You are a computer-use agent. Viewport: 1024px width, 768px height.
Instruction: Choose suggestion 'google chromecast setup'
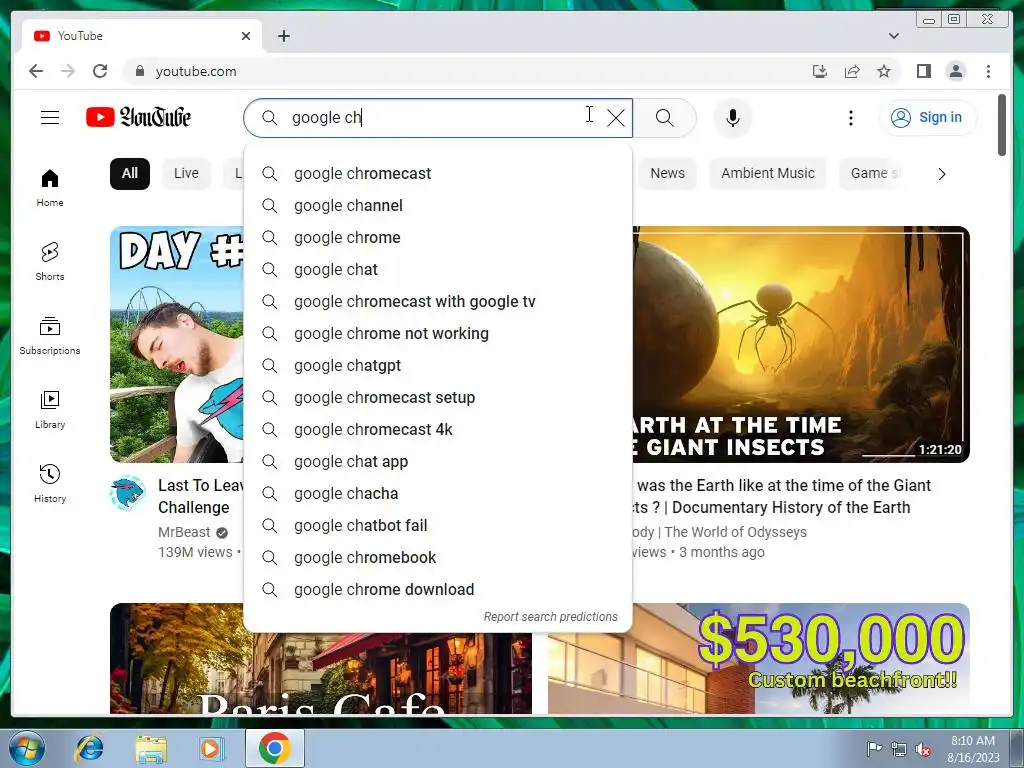pos(438,398)
